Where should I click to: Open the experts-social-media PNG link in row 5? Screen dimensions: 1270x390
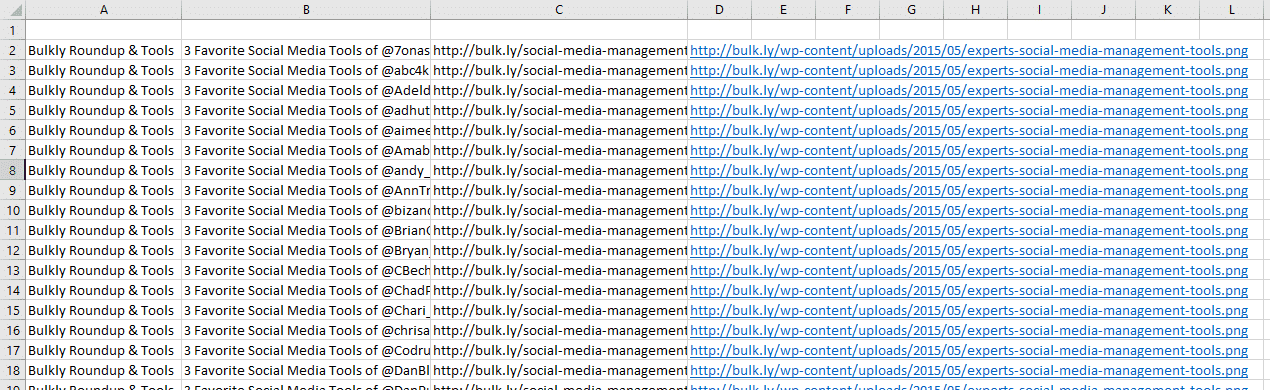(x=969, y=110)
